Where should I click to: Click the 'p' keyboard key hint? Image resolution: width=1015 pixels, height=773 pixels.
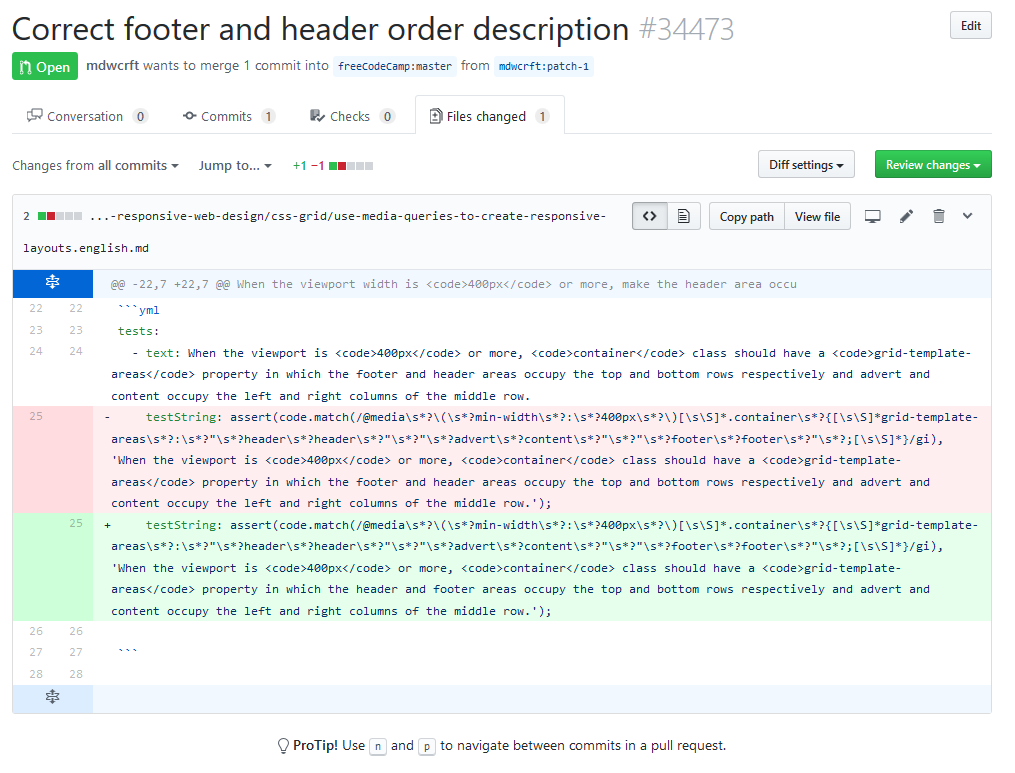[x=427, y=746]
